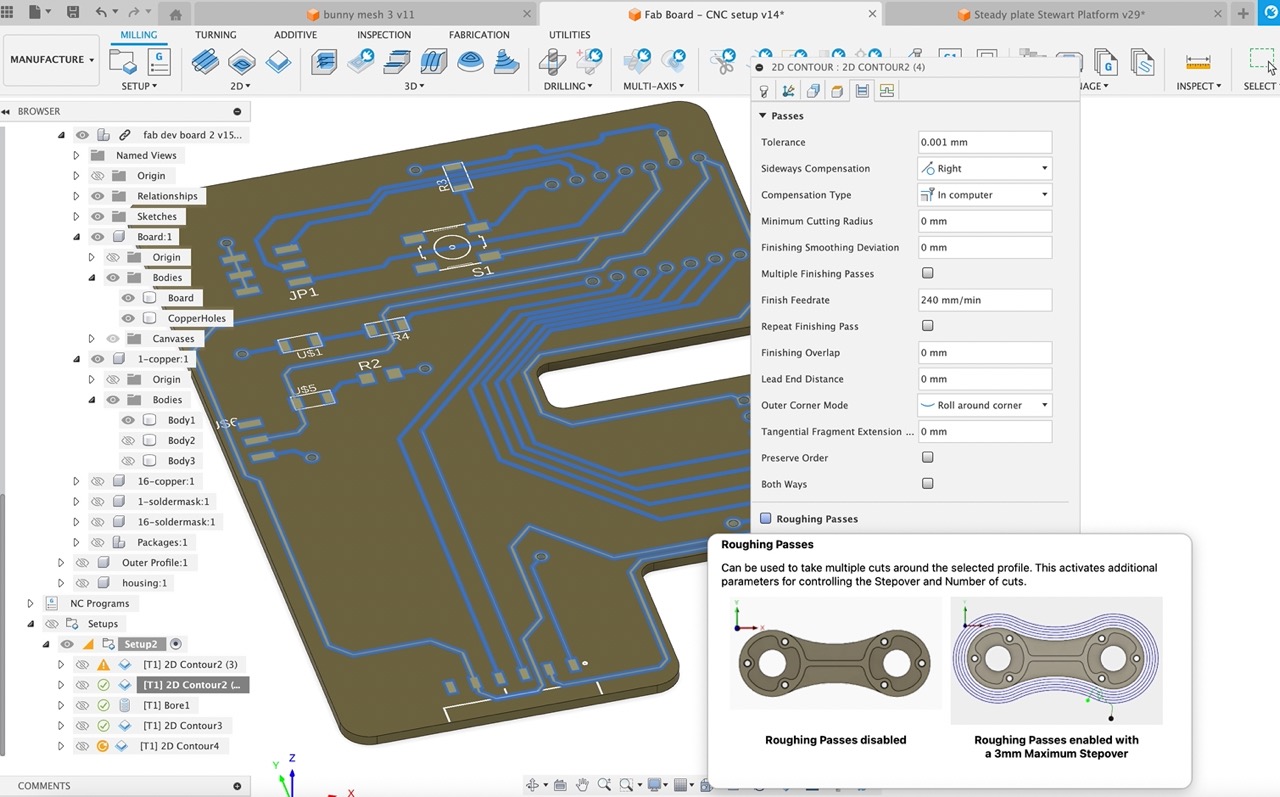Open Compensation Type dropdown
This screenshot has height=797, width=1280.
click(984, 195)
